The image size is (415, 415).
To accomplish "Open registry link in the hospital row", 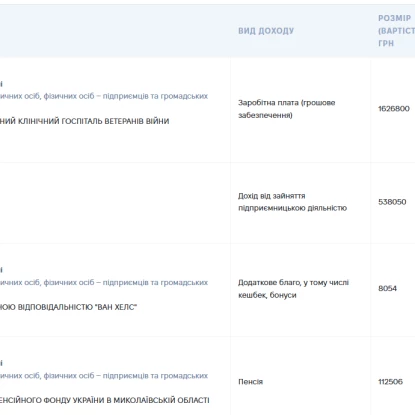I will coord(104,96).
